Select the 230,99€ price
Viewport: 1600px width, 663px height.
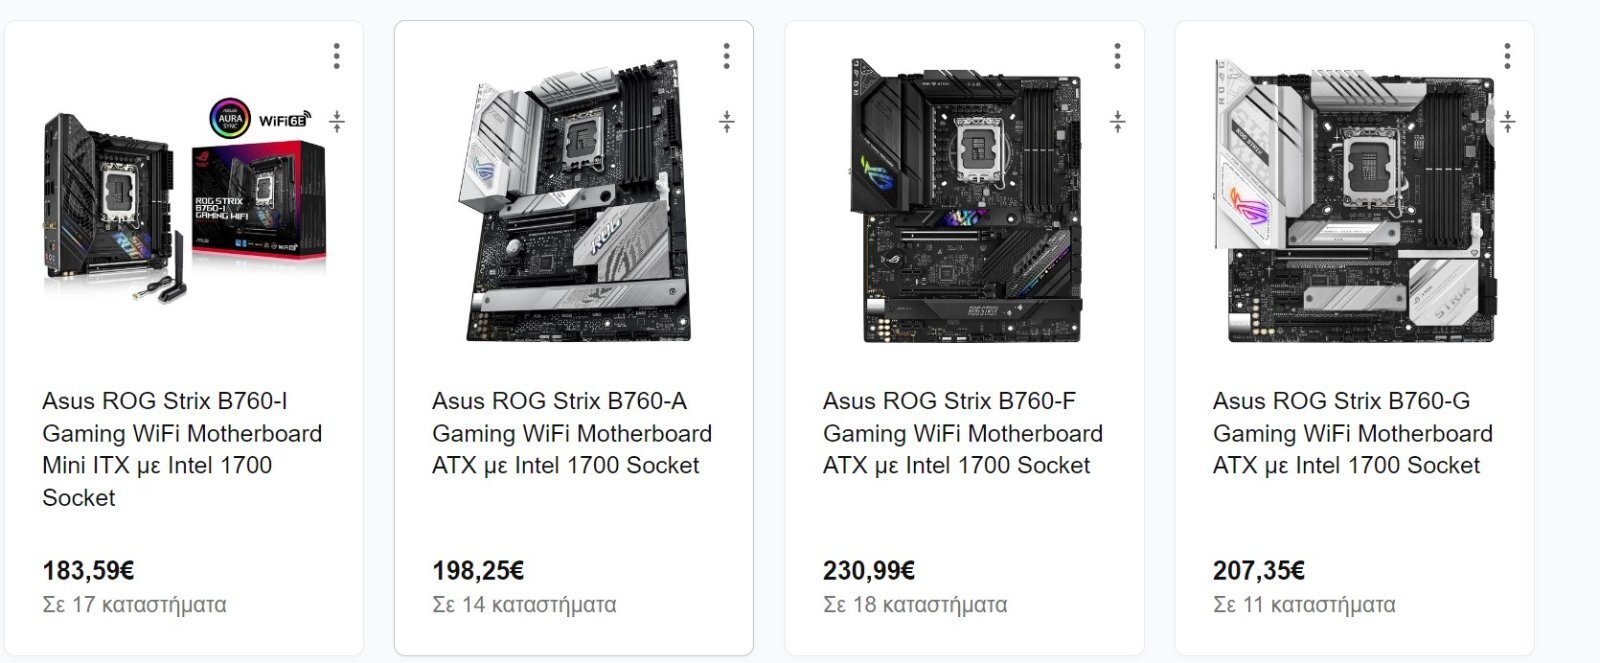pyautogui.click(x=869, y=571)
